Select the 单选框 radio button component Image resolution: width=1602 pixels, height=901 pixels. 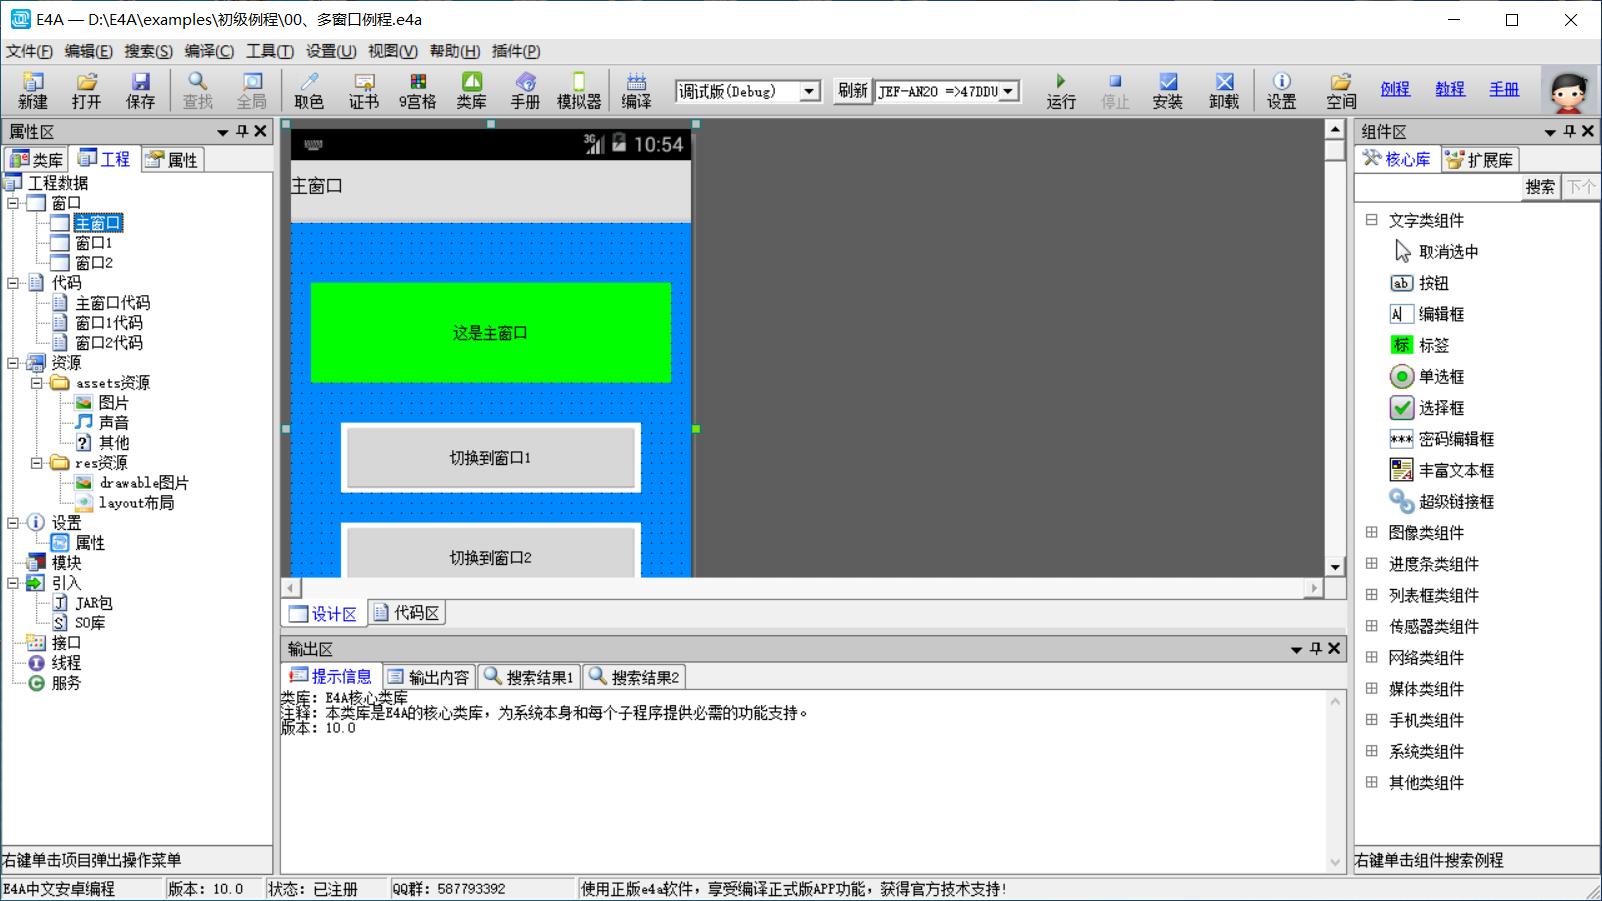tap(1440, 377)
